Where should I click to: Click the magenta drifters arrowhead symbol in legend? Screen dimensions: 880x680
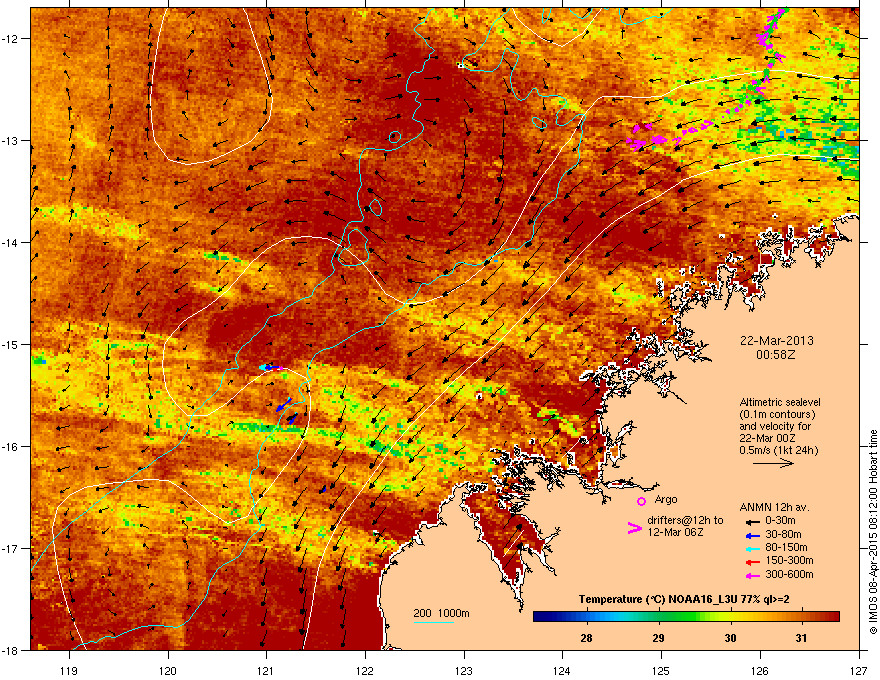[634, 527]
